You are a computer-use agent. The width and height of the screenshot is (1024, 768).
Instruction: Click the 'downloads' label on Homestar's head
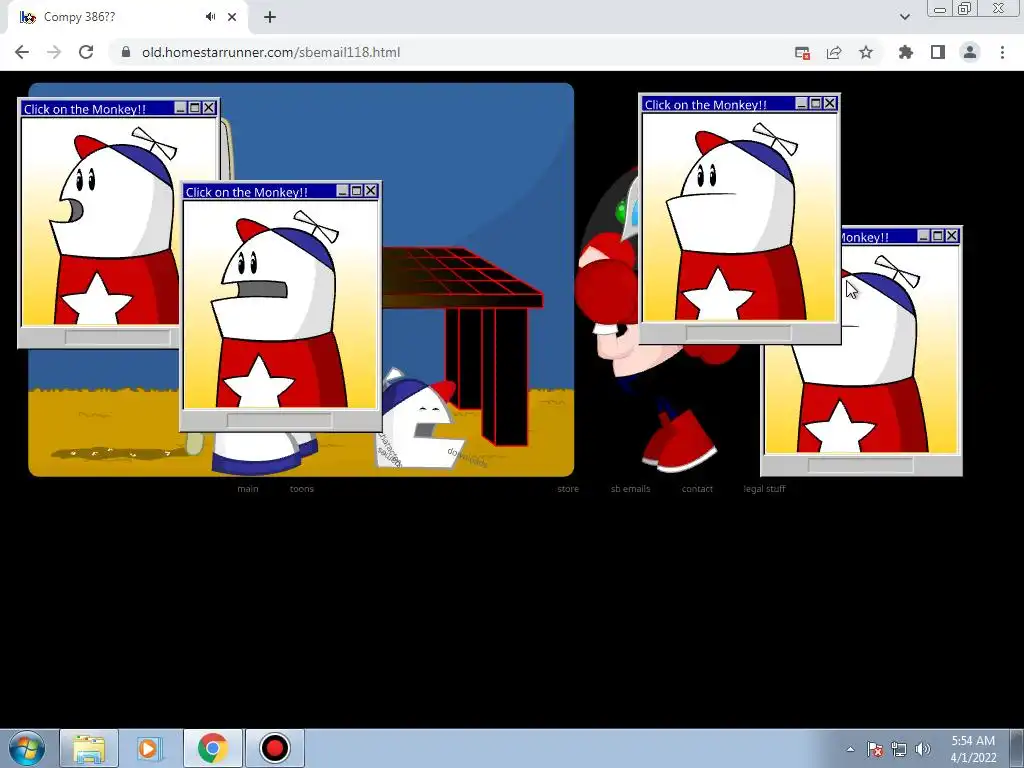[x=467, y=457]
